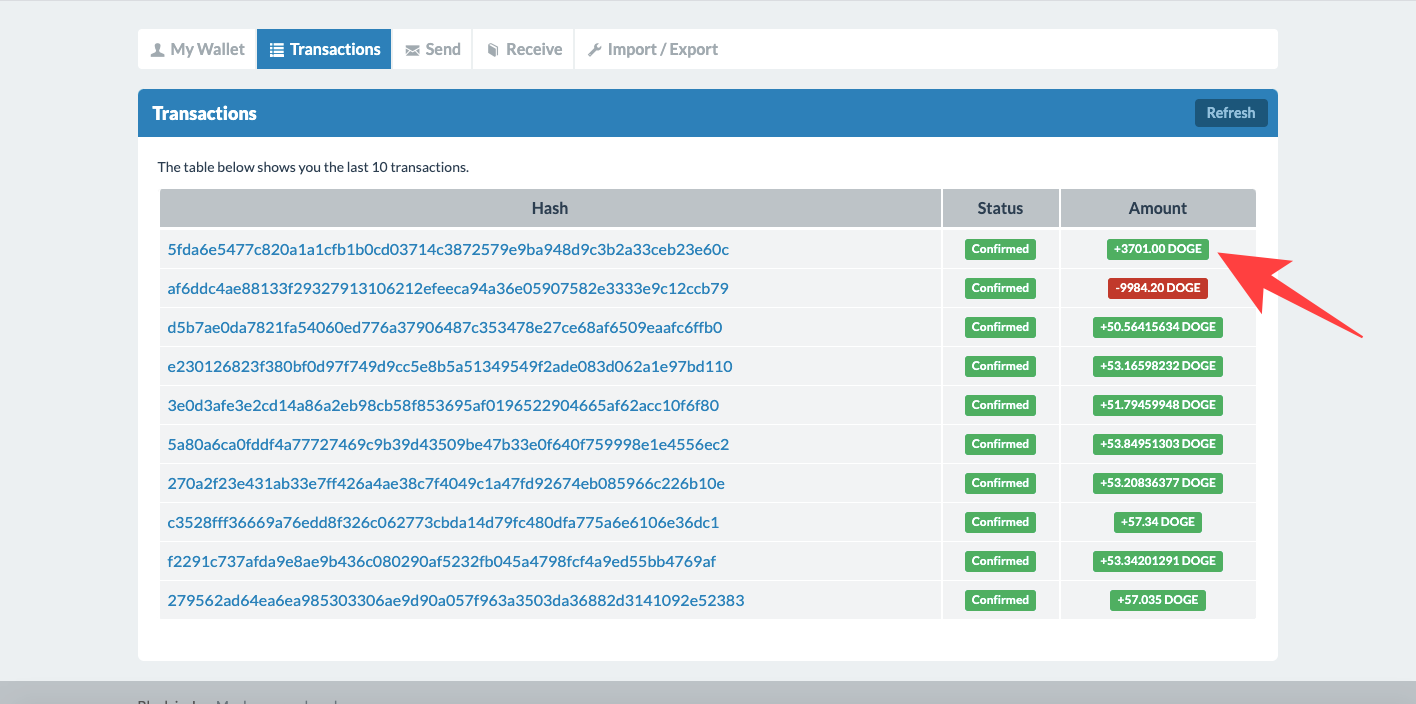Screen dimensions: 1416x704
Task: Click Confirmed status in the +57.035 DOGE row
Action: 1000,600
